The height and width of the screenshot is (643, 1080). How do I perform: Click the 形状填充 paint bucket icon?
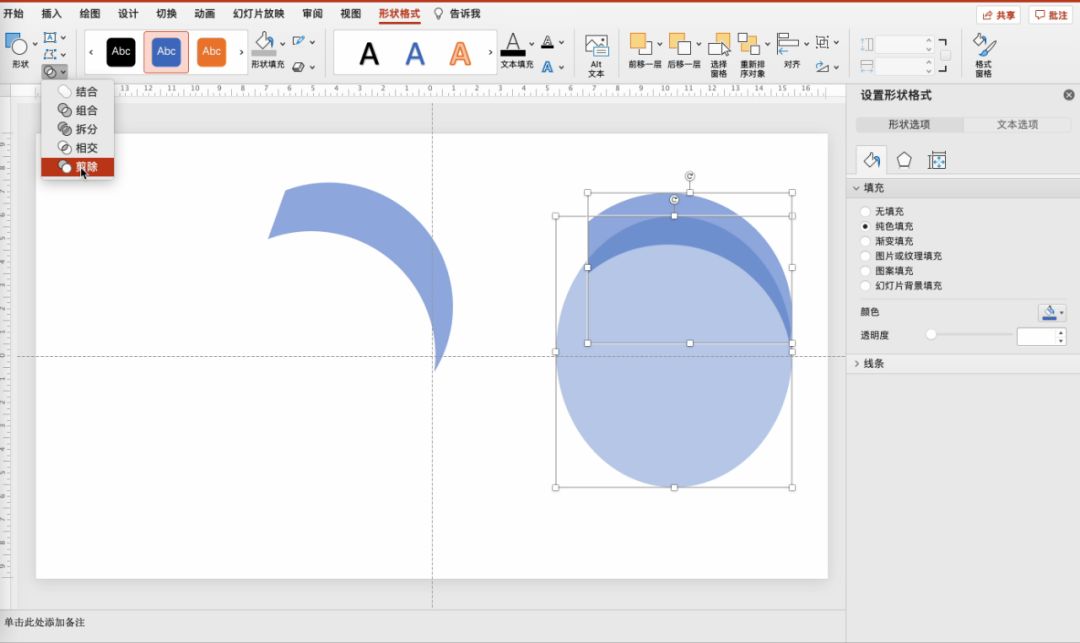[x=263, y=42]
